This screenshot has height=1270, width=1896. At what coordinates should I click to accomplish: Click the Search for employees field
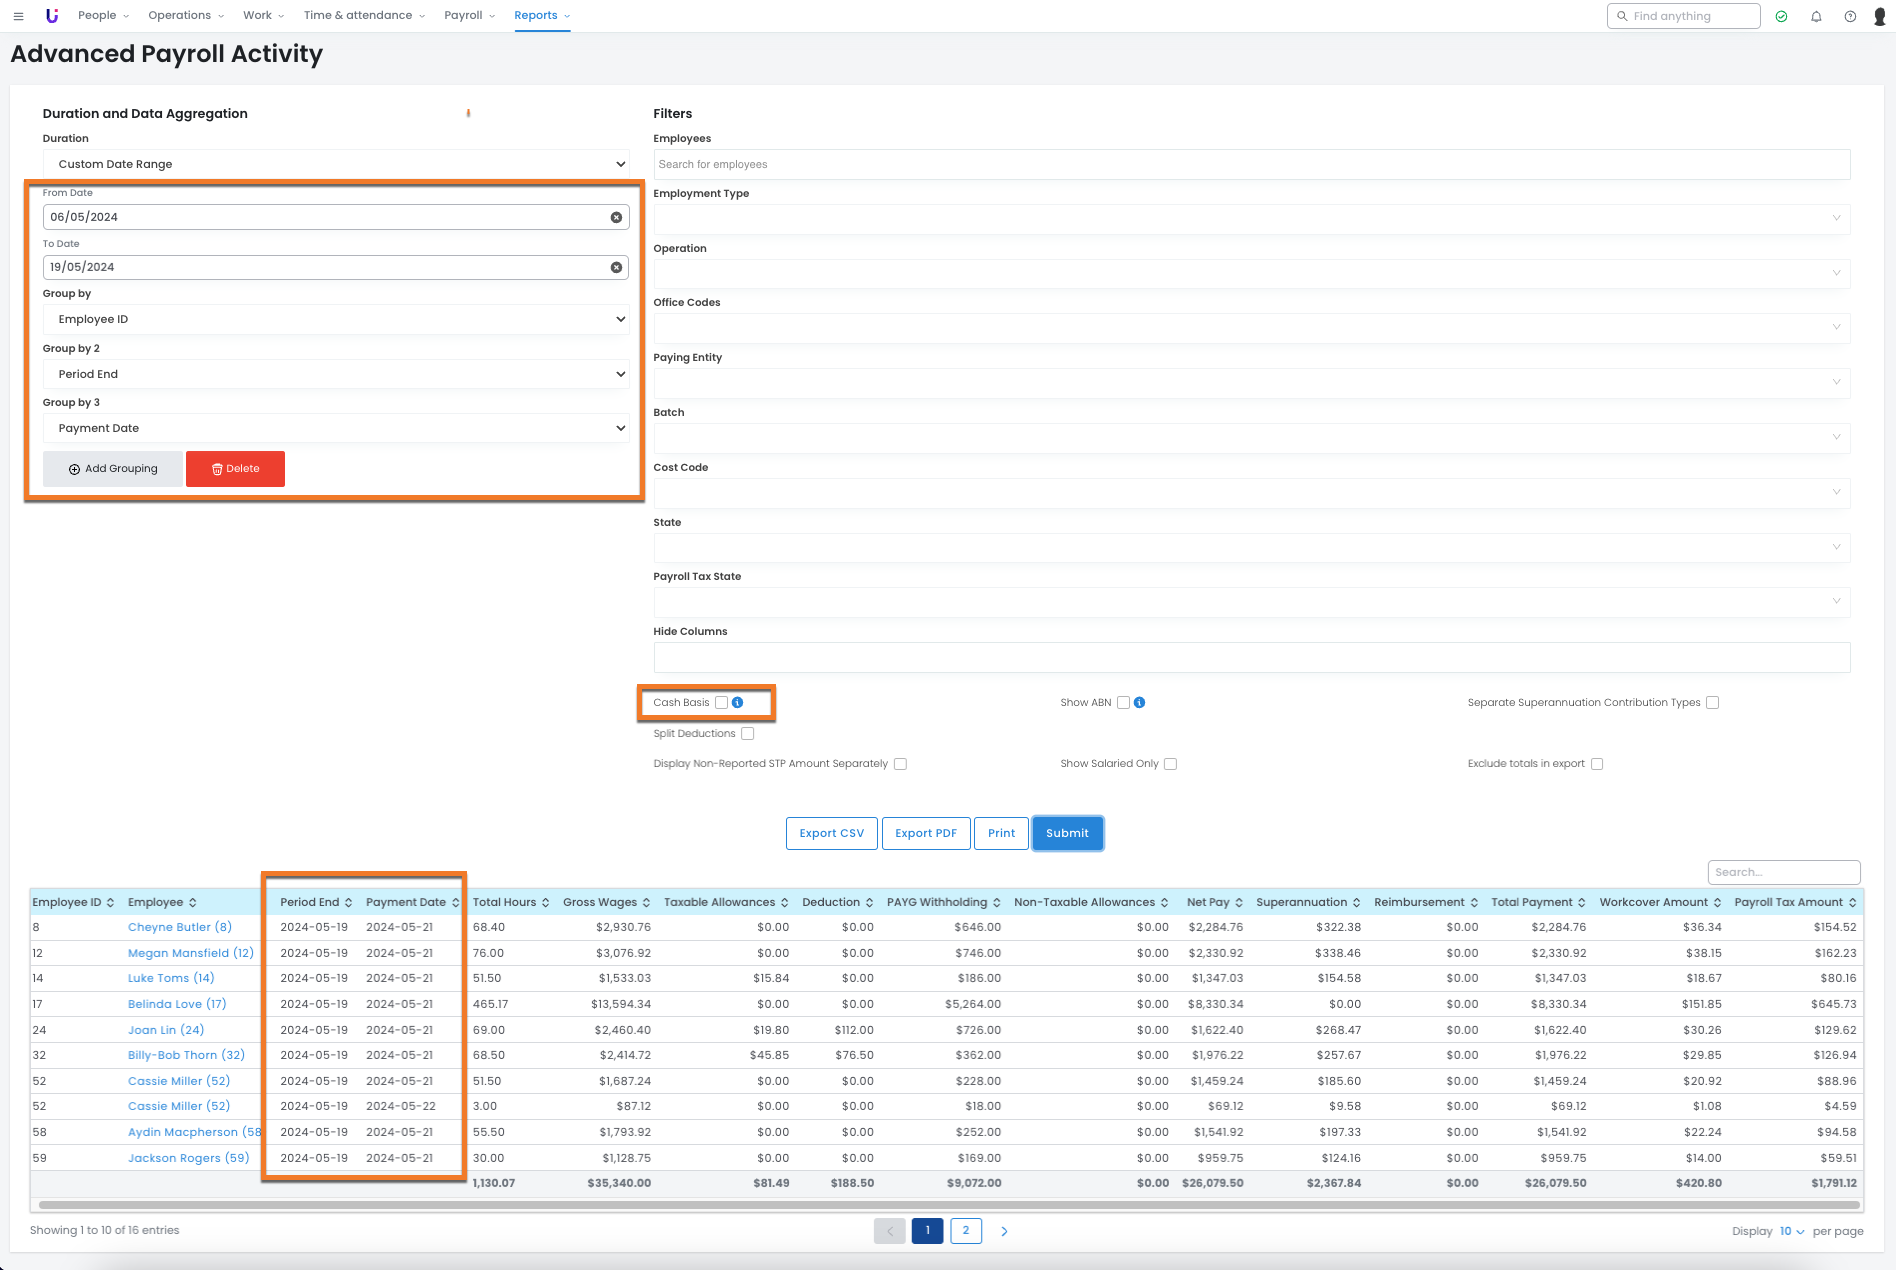[1250, 164]
